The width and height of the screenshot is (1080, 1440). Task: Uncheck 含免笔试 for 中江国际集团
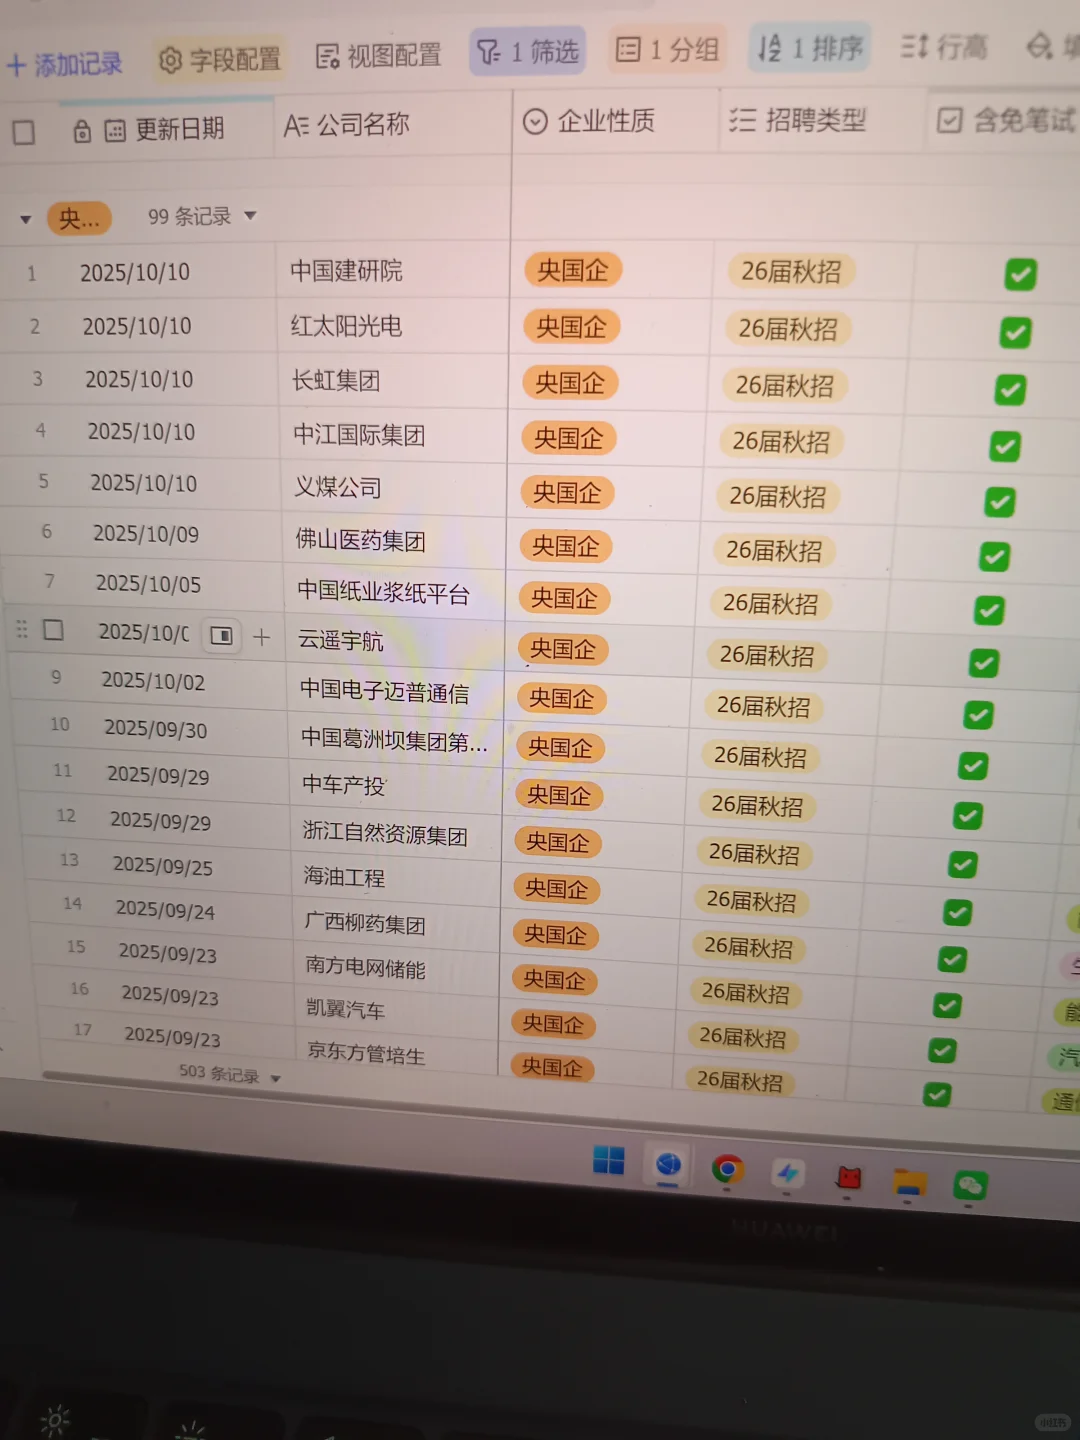[x=1005, y=446]
